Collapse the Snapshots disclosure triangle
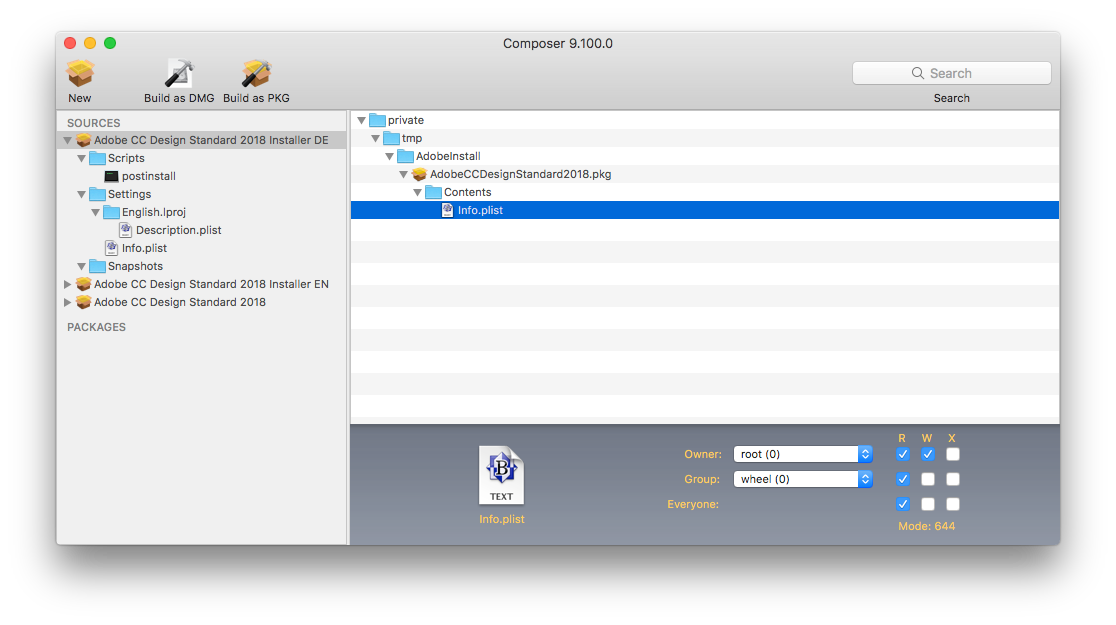The width and height of the screenshot is (1116, 625). [x=82, y=266]
